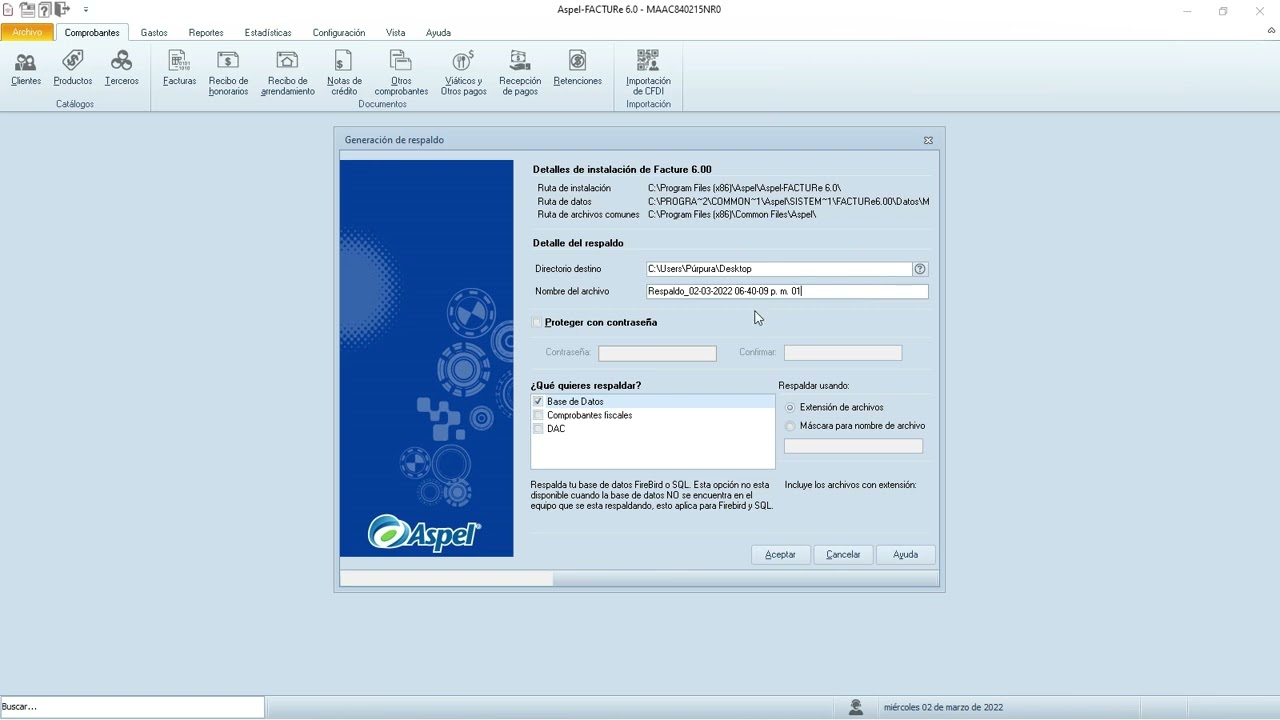Click the date in the status bar
This screenshot has height=720, width=1280.
pos(943,707)
